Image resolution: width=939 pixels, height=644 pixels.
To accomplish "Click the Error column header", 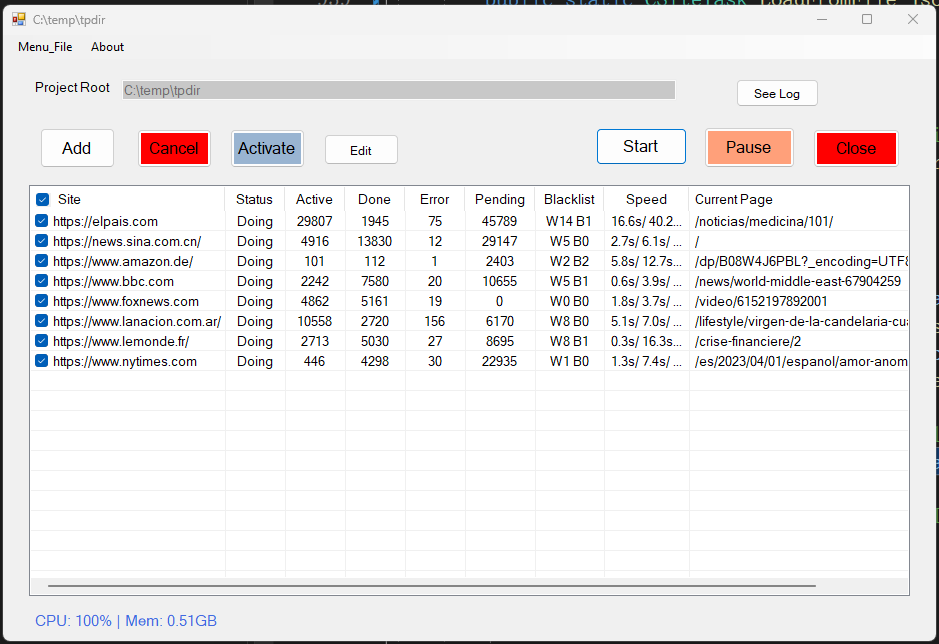I will (434, 199).
